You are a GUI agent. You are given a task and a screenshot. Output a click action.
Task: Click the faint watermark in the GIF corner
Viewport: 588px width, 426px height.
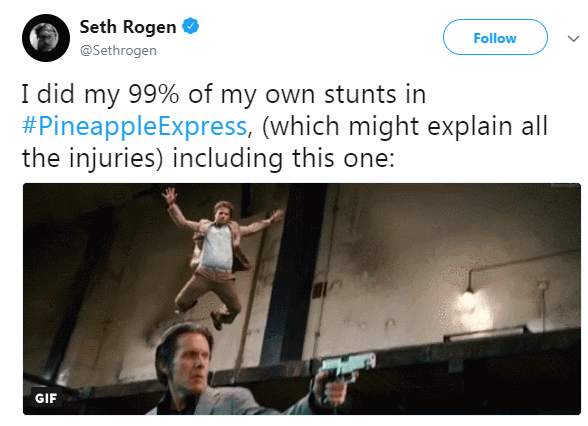564,186
